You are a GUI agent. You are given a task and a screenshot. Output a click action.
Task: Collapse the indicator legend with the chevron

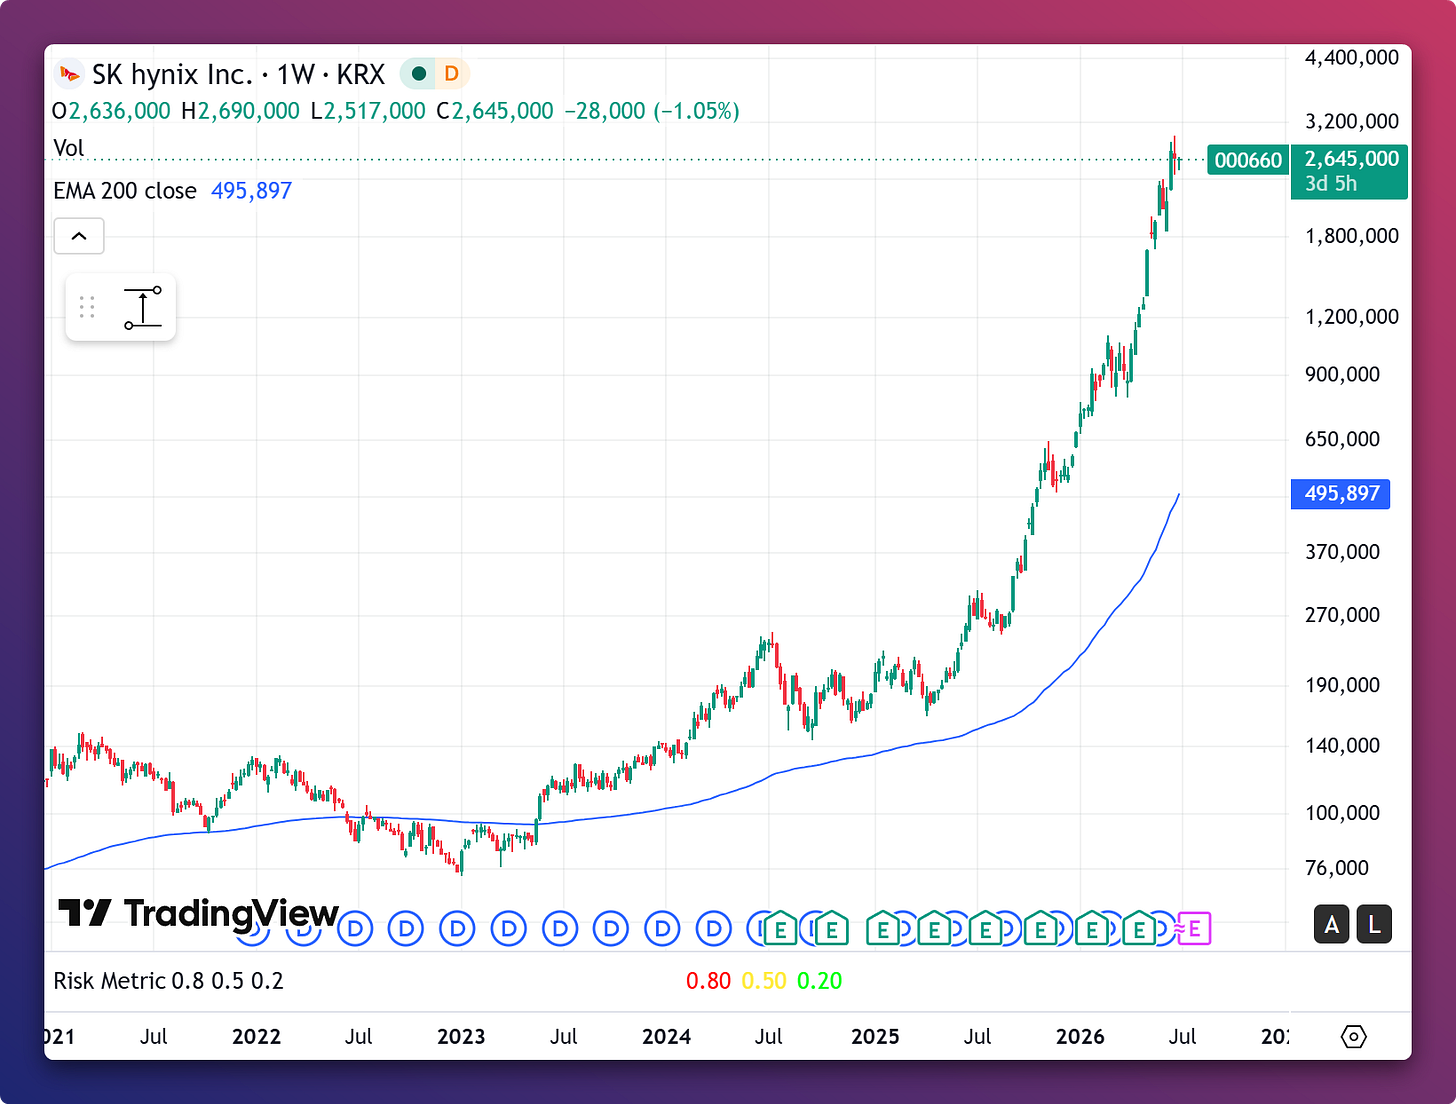pyautogui.click(x=79, y=236)
